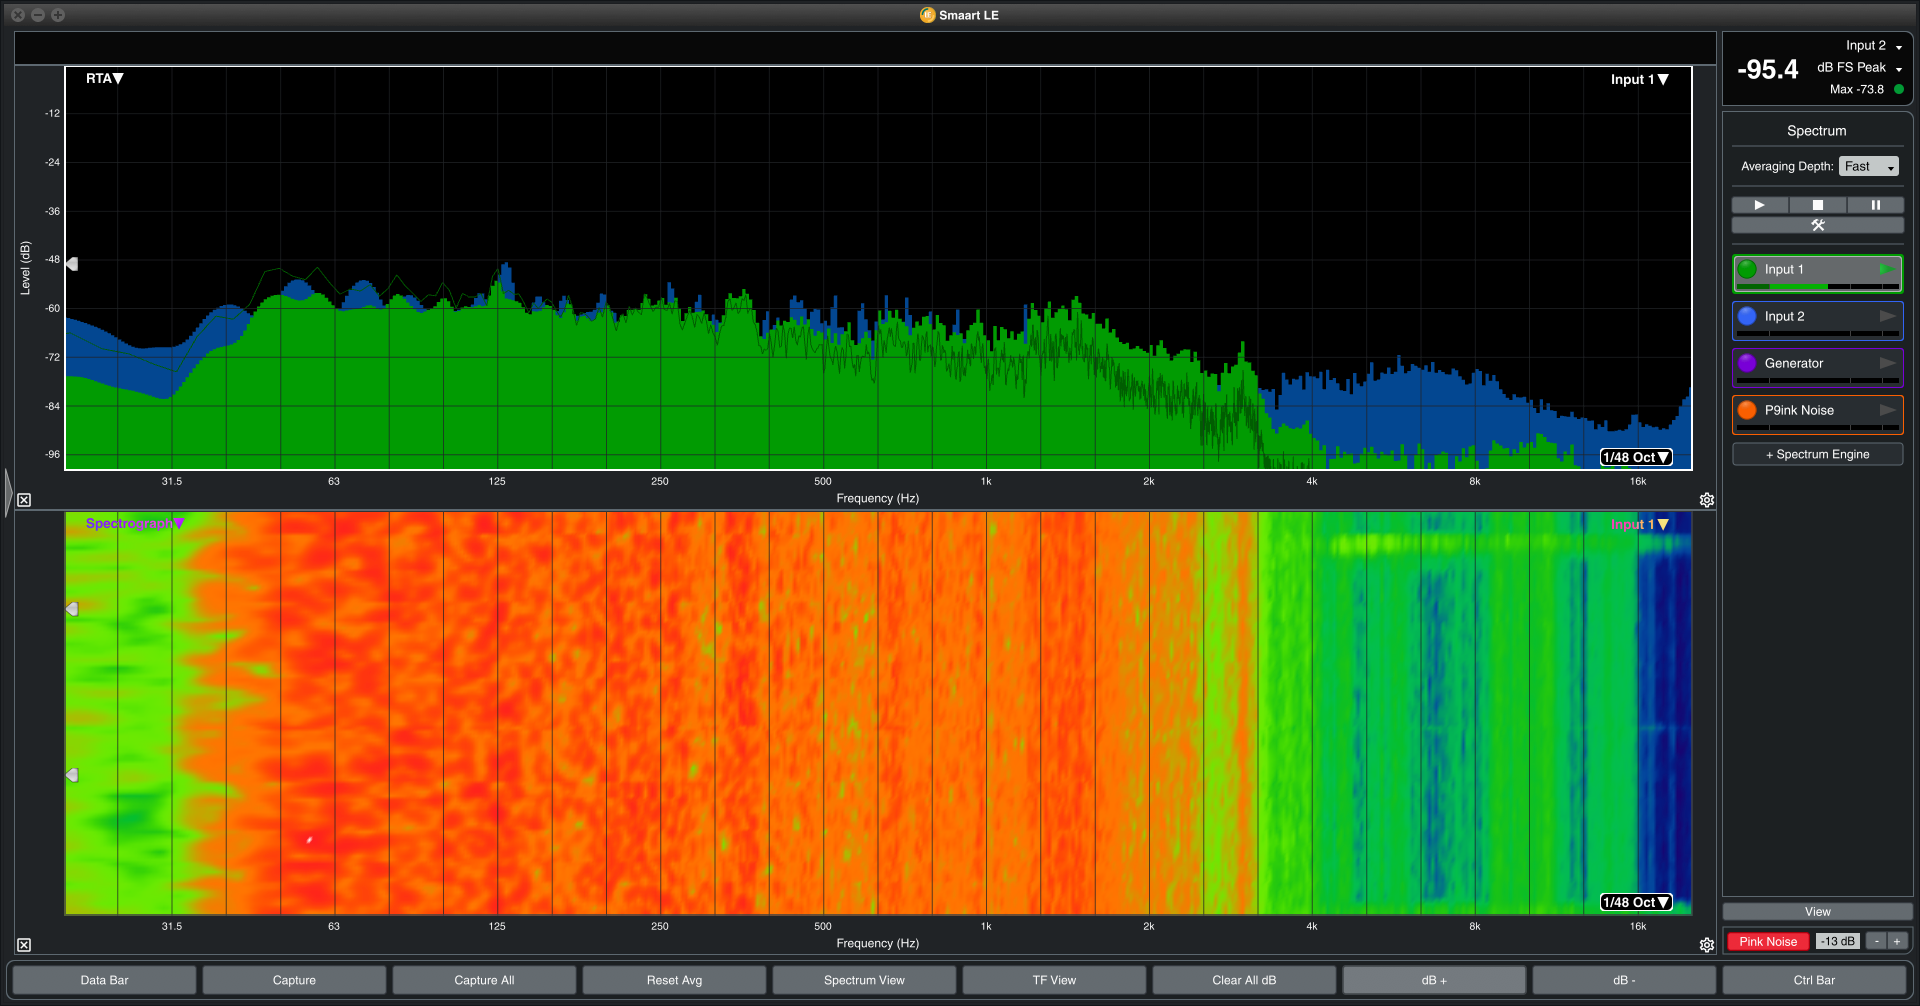This screenshot has height=1006, width=1920.
Task: Add a new Spectrum Engine
Action: pos(1817,454)
